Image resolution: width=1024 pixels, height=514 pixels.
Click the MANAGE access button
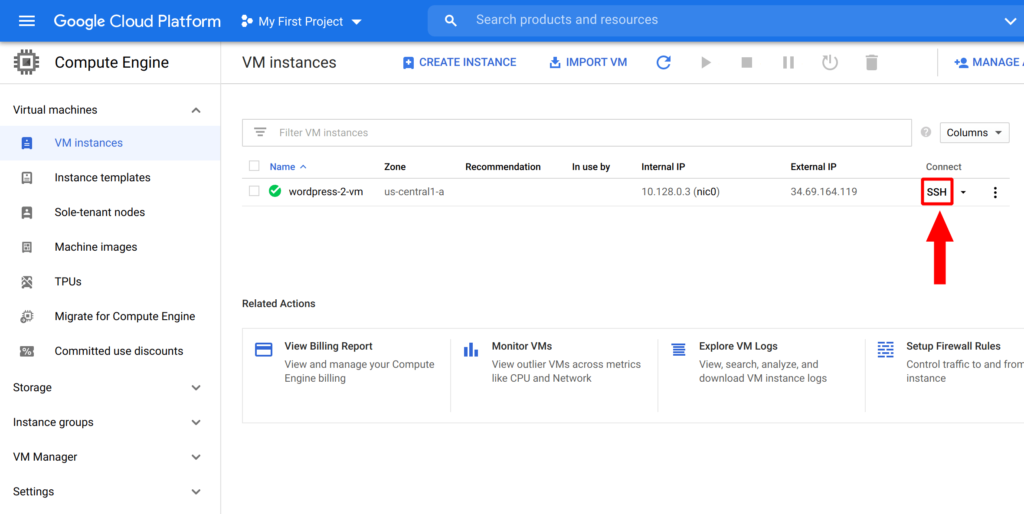coord(989,63)
